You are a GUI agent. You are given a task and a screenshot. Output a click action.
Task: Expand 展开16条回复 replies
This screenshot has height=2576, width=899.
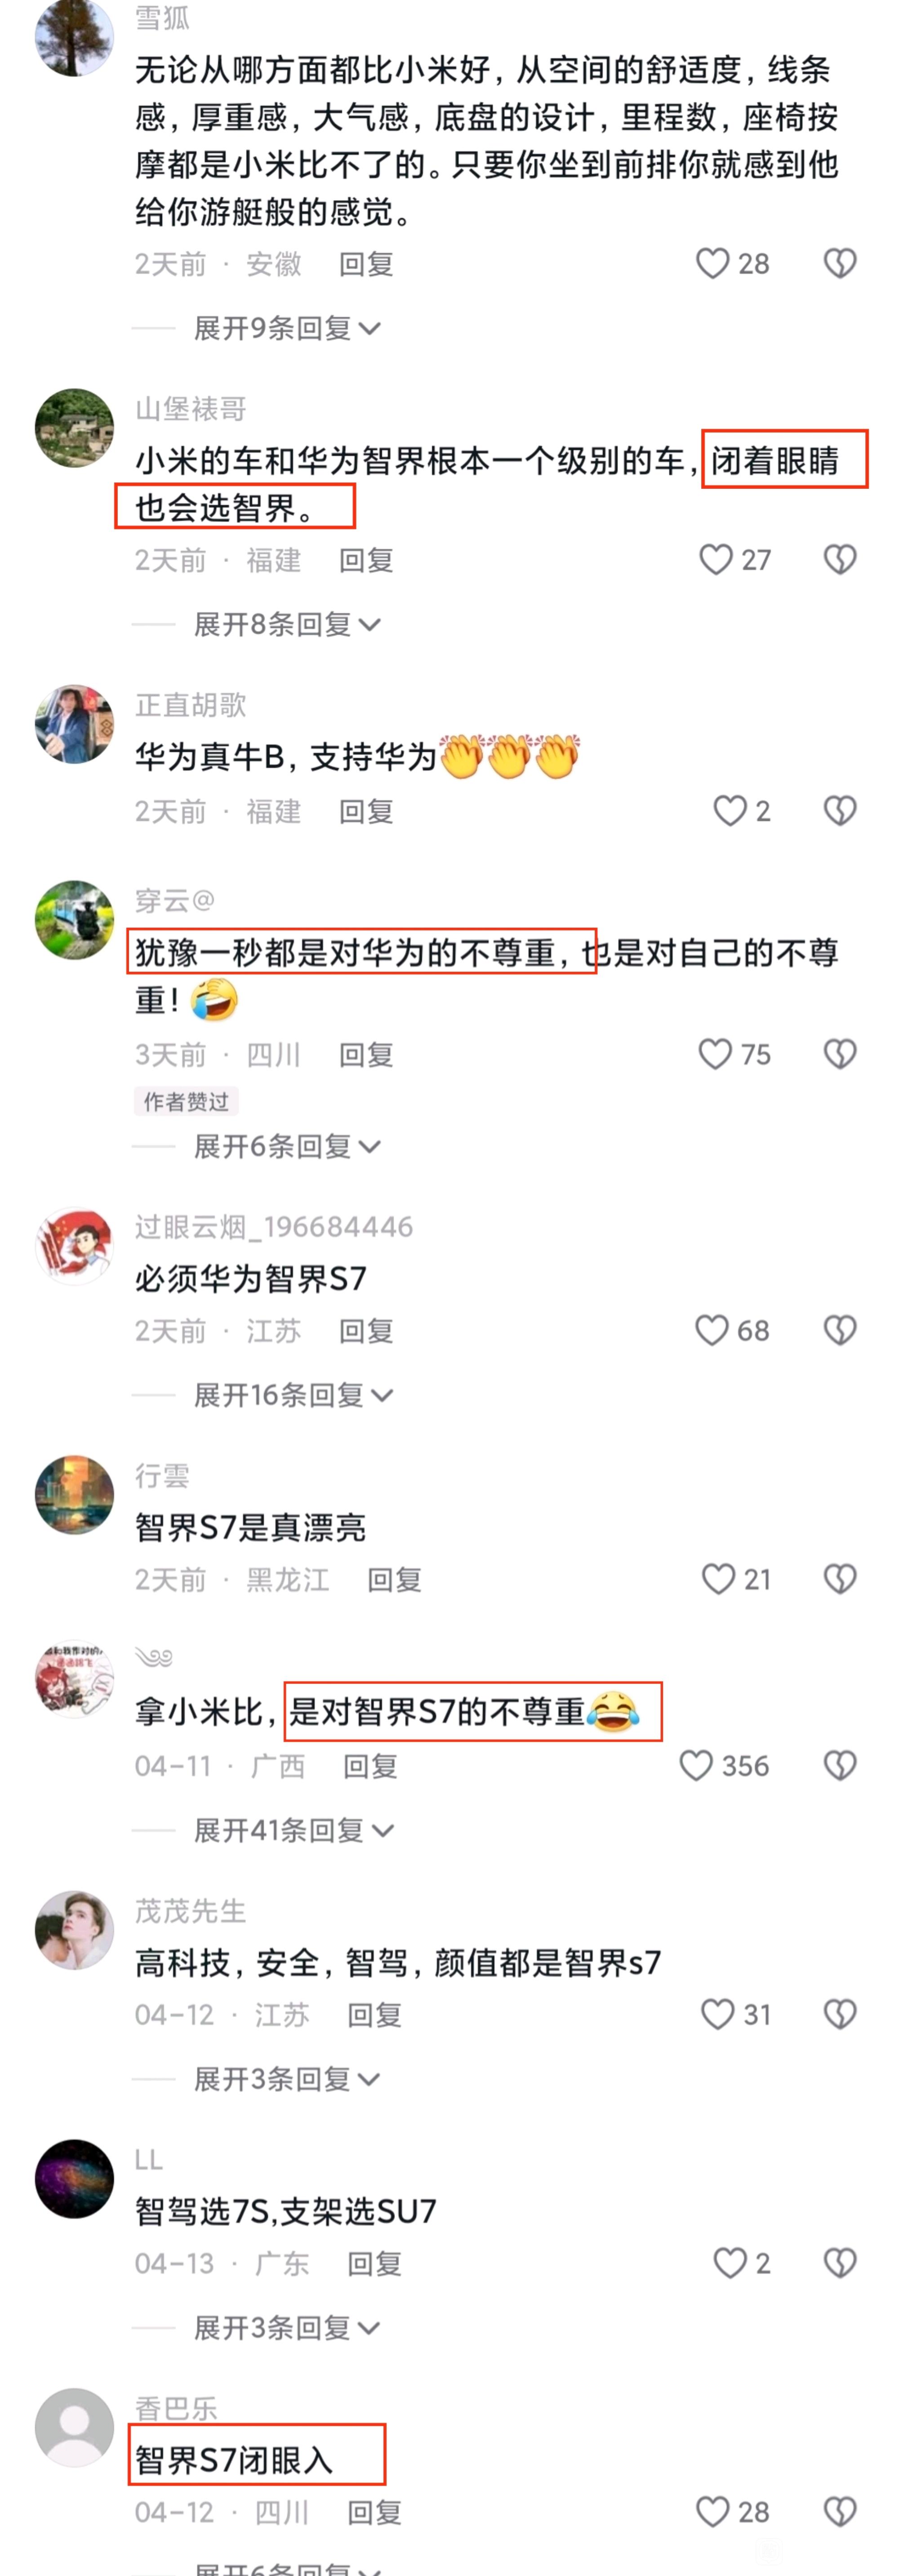click(292, 1395)
